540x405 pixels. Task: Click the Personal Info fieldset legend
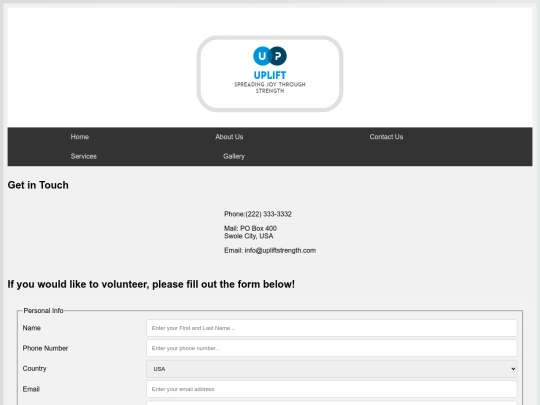point(43,311)
